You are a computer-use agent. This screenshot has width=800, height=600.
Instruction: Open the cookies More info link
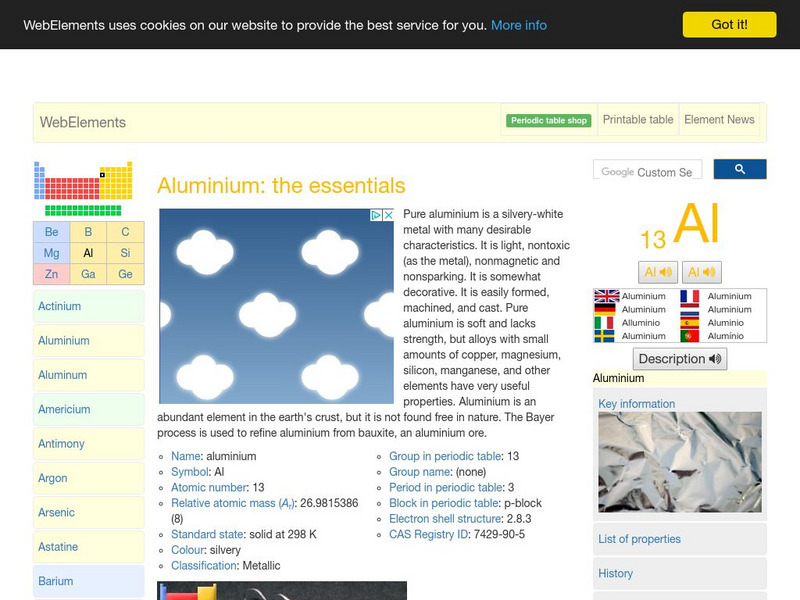pos(517,24)
